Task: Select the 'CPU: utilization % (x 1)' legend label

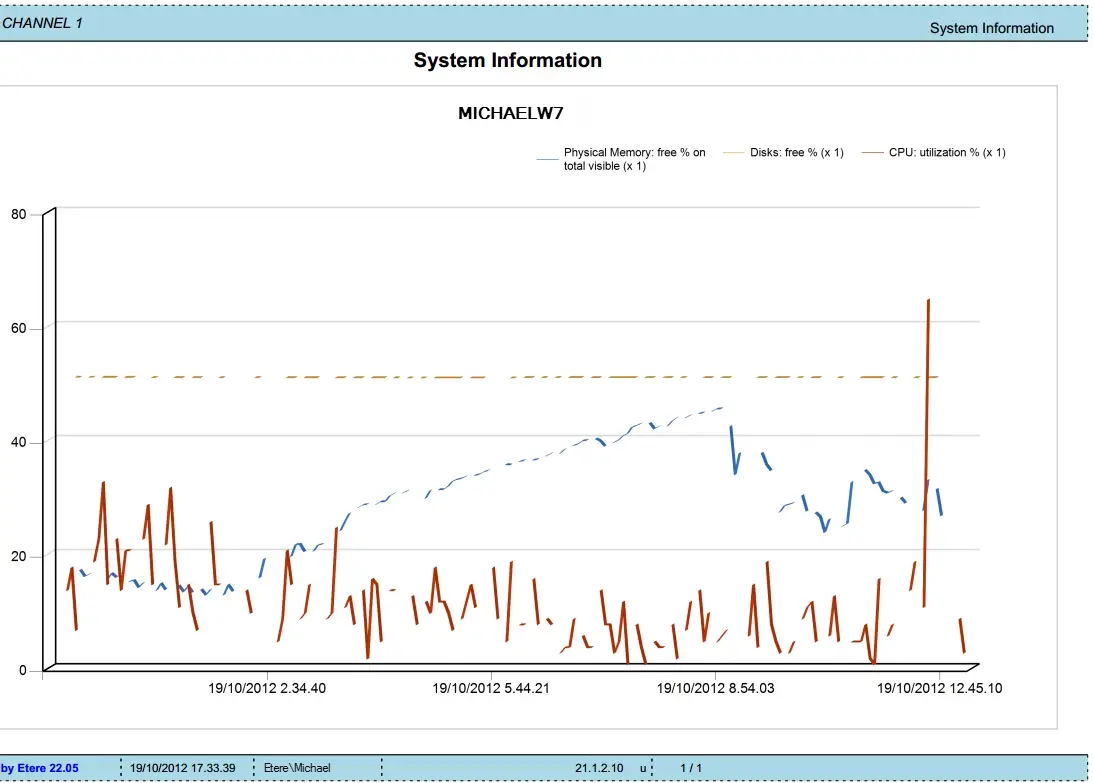Action: 946,153
